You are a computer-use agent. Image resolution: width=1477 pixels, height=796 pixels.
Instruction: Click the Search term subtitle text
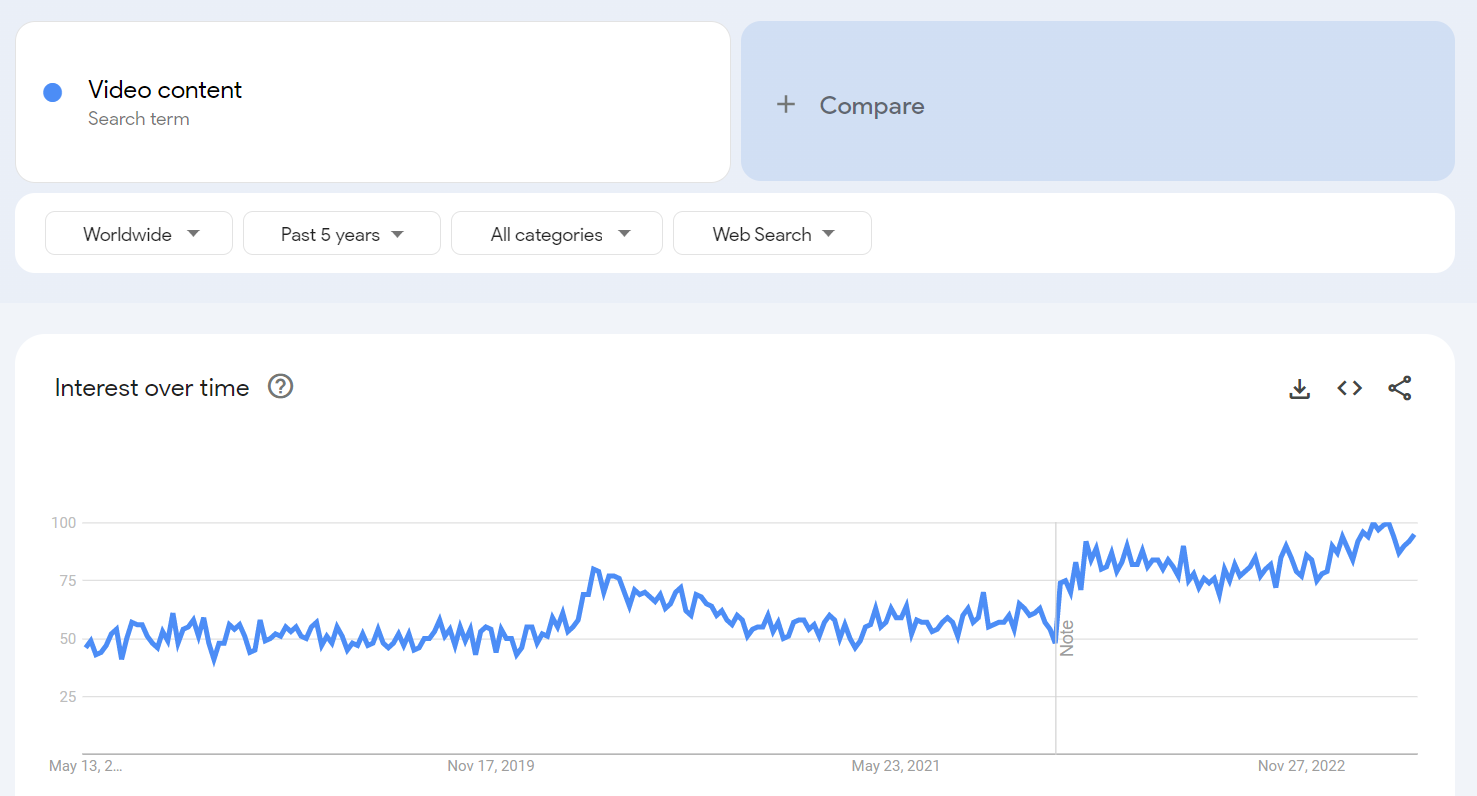coord(139,119)
